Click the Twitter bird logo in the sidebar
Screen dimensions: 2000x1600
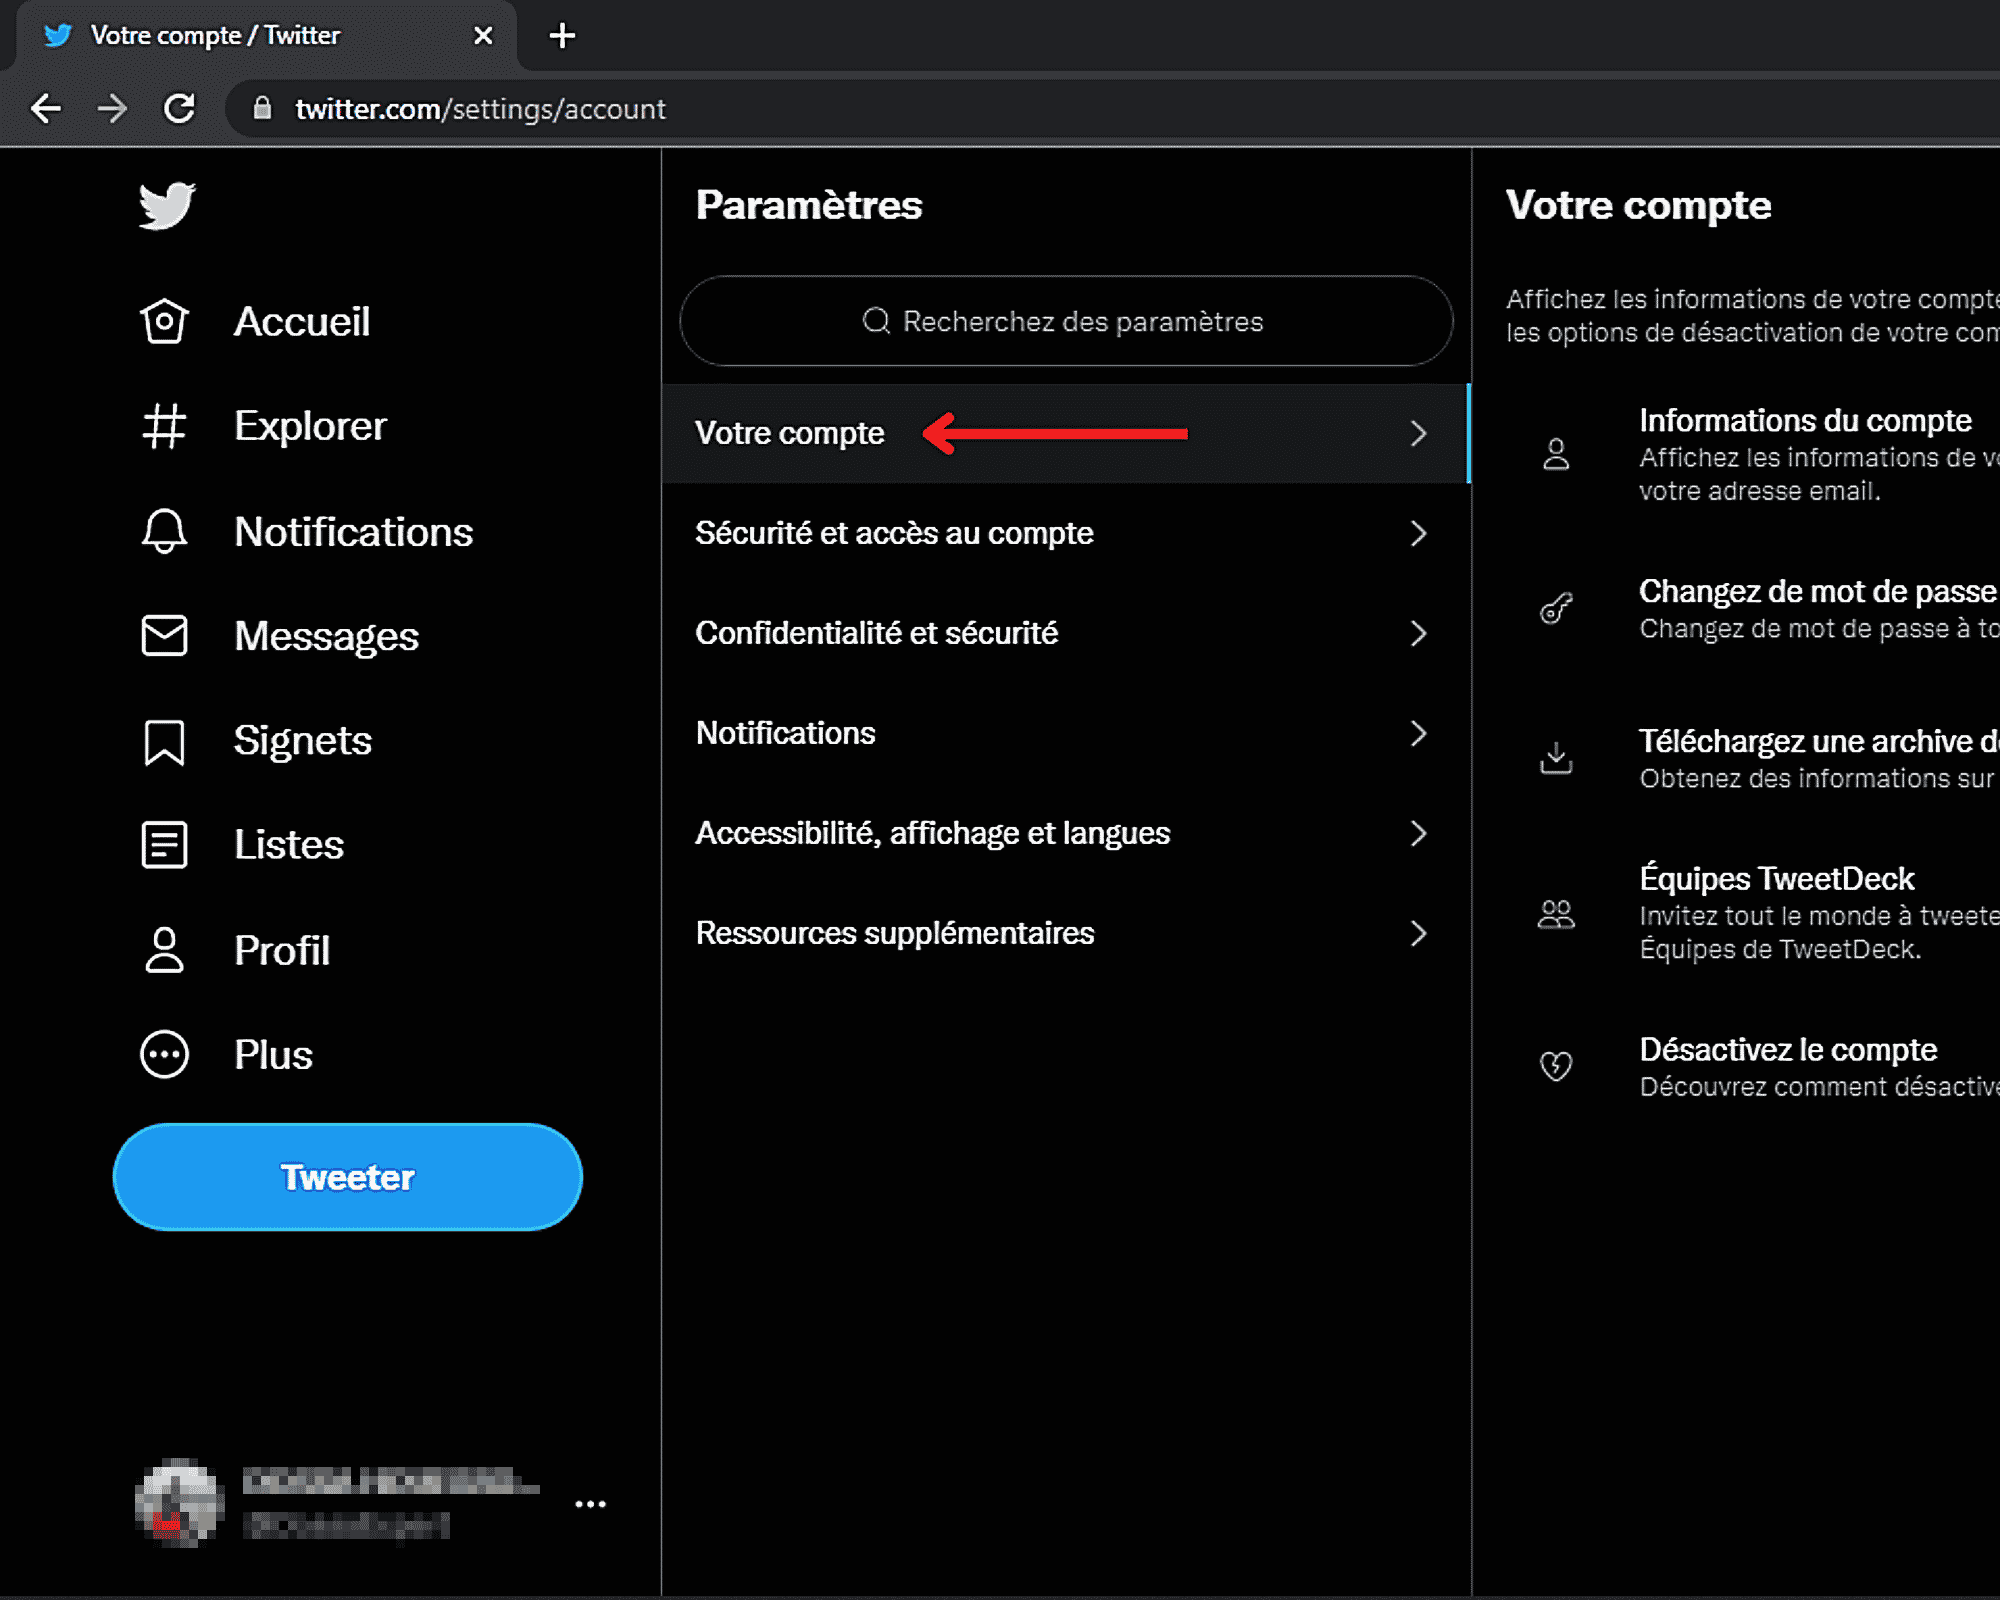[x=167, y=205]
